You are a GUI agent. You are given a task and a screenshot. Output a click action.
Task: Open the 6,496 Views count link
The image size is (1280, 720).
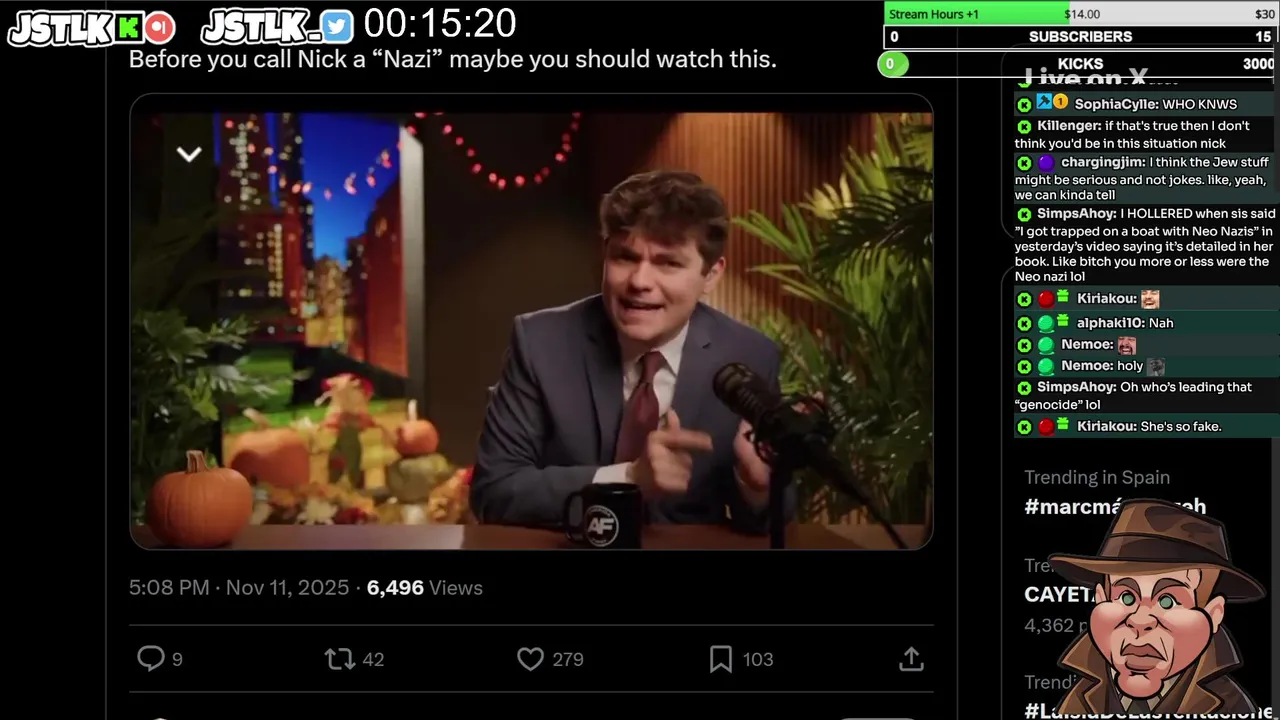[425, 588]
